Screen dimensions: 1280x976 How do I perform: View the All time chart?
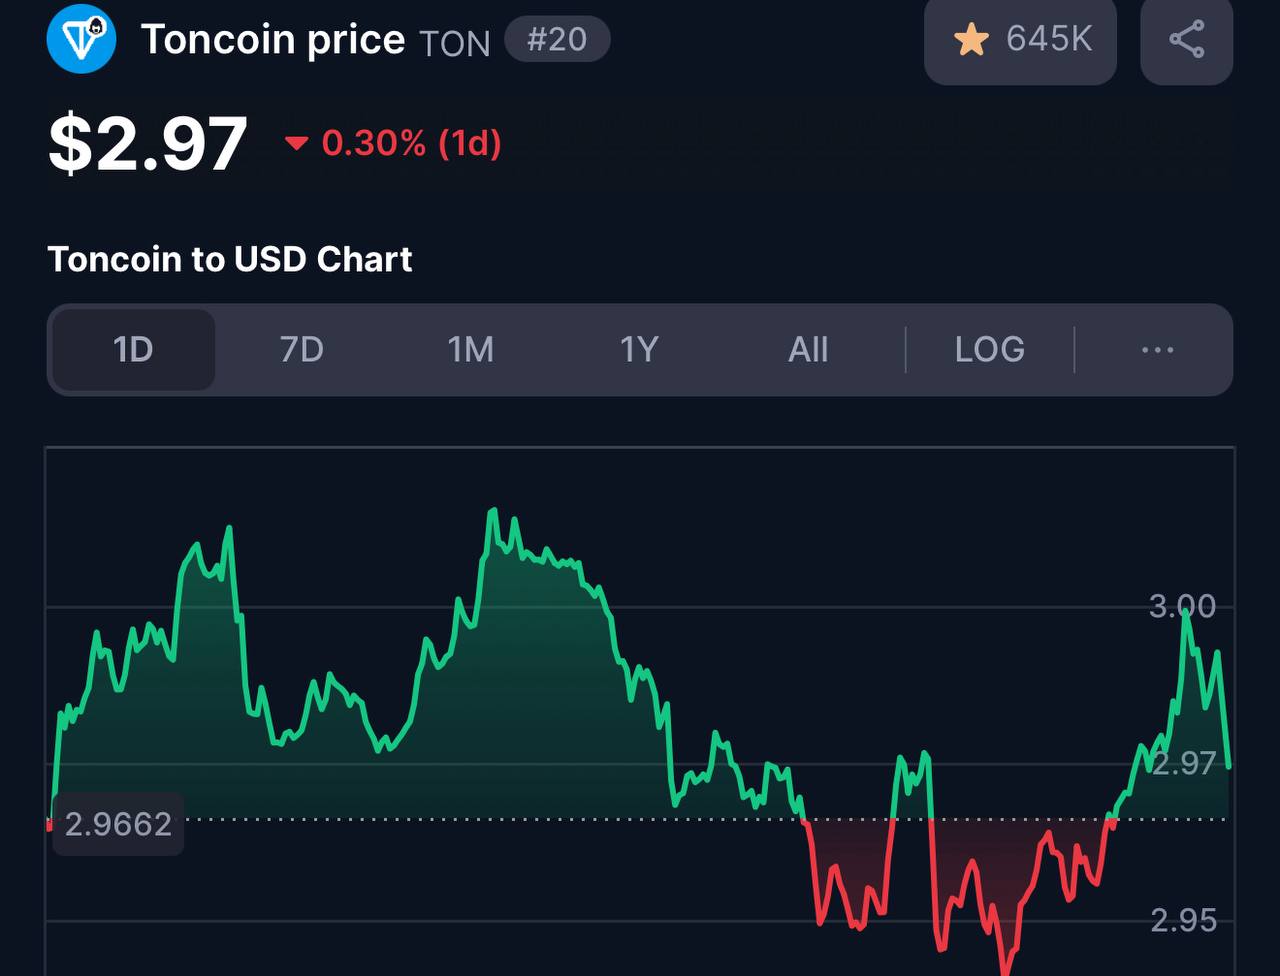[x=808, y=350]
